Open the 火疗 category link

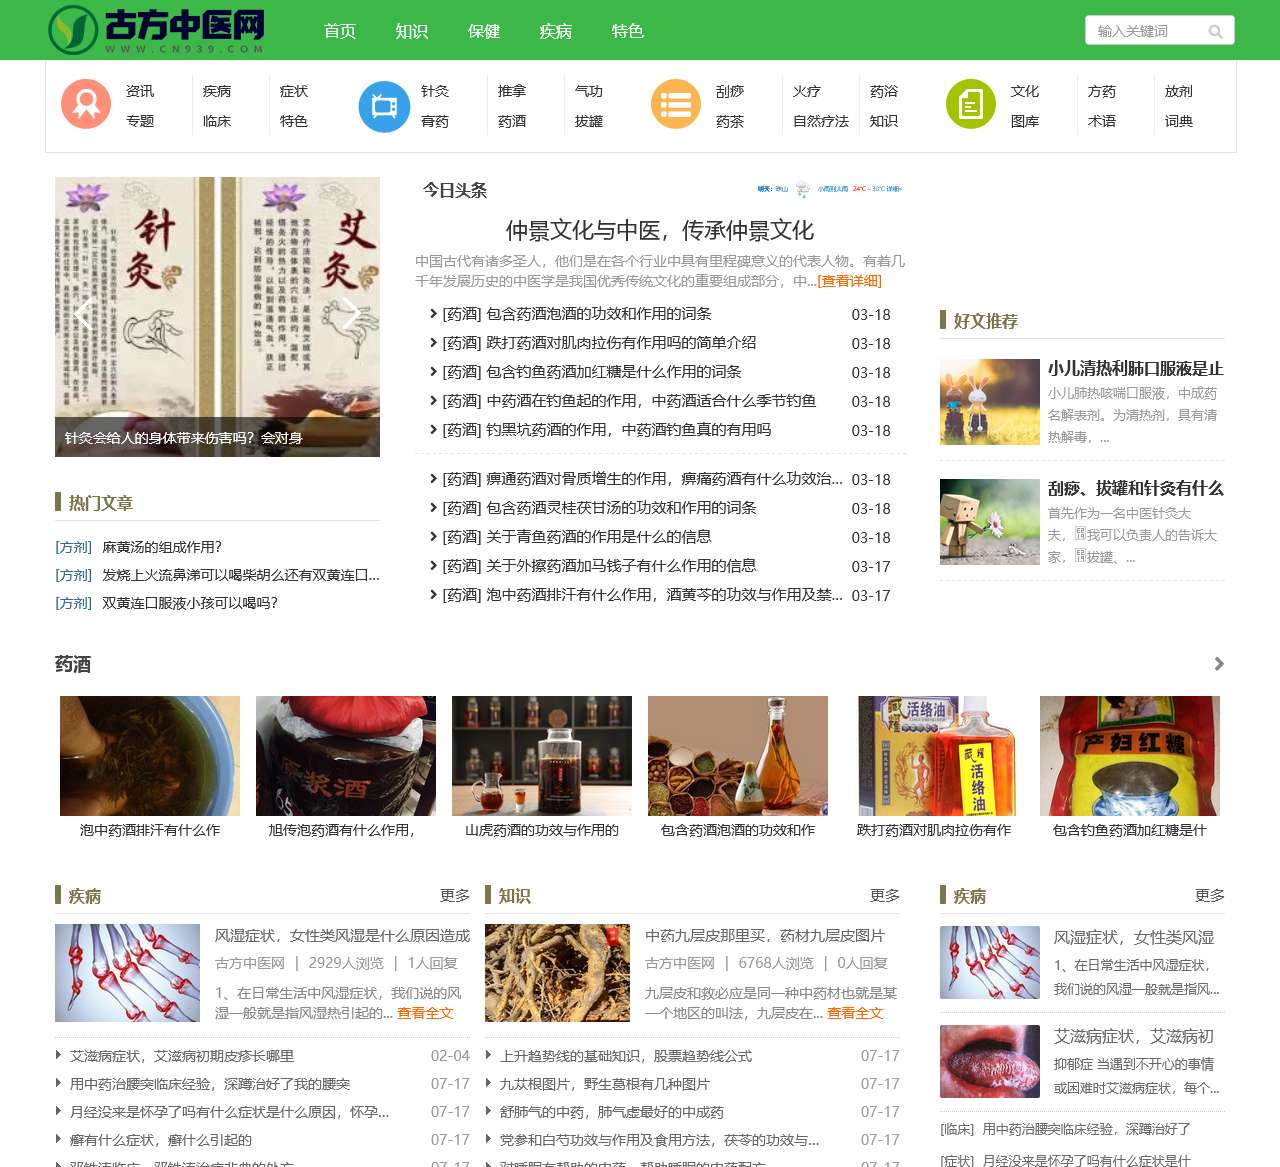pos(807,91)
